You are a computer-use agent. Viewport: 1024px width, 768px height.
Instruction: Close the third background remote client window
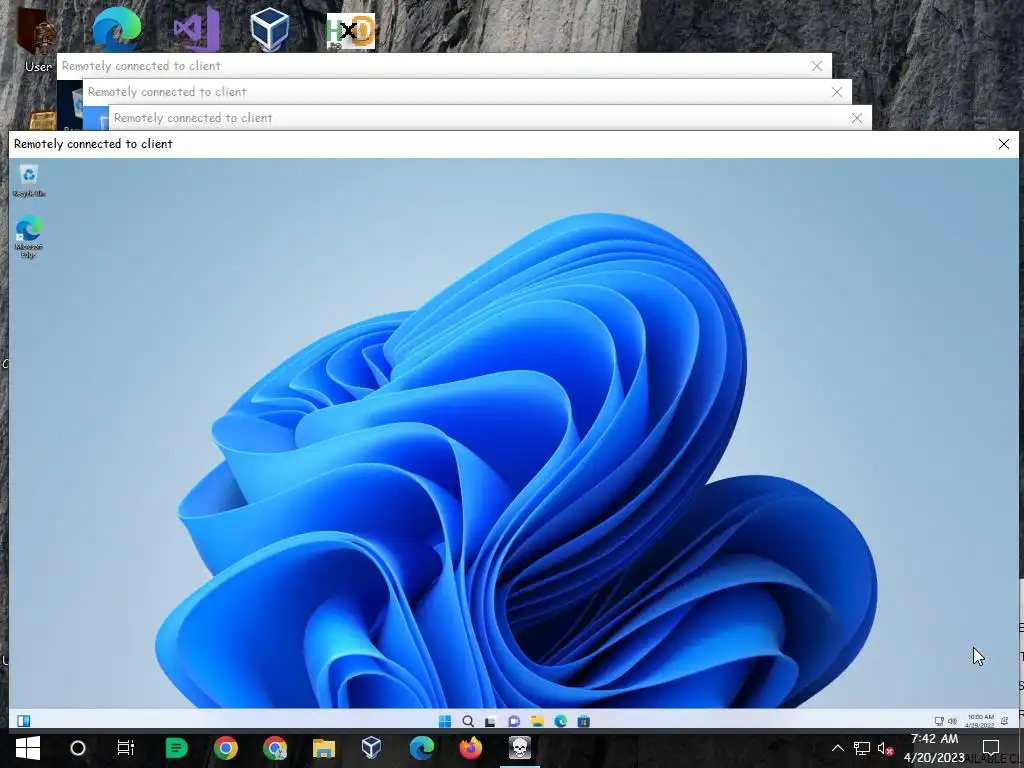click(857, 118)
